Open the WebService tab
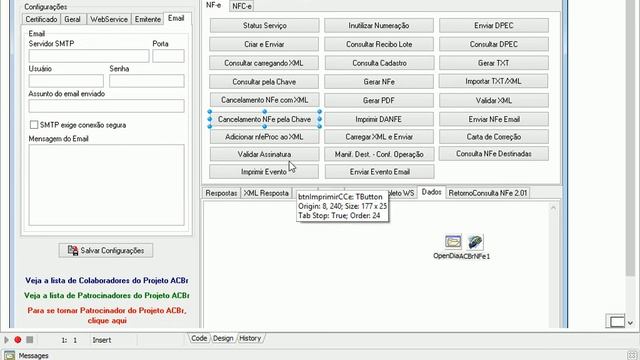This screenshot has width=640, height=360. point(109,19)
